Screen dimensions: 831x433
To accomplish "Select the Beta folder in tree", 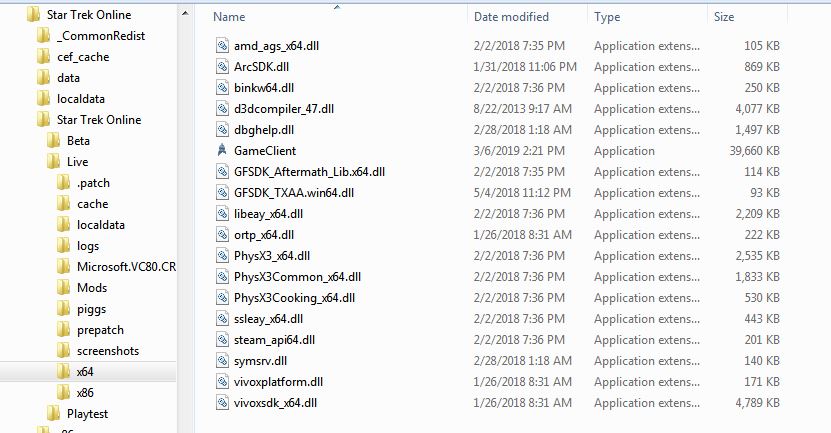I will point(78,140).
